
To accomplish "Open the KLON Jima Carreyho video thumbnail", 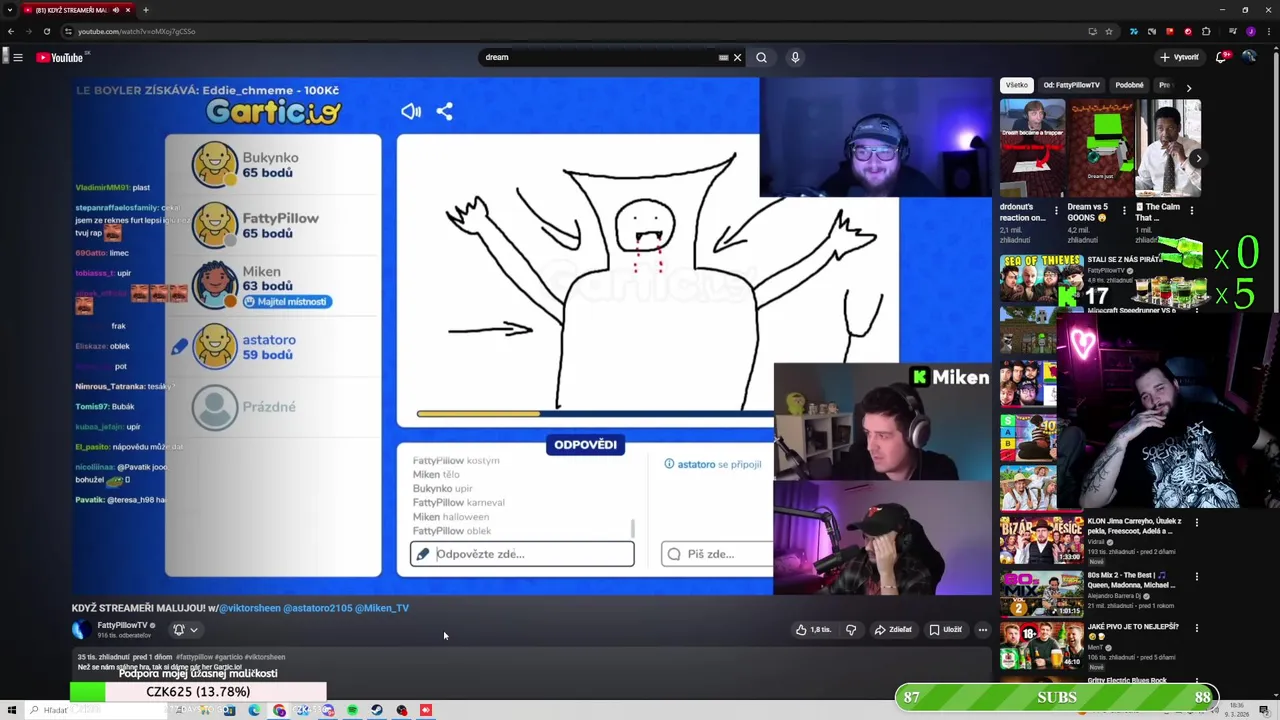I will pyautogui.click(x=1041, y=540).
